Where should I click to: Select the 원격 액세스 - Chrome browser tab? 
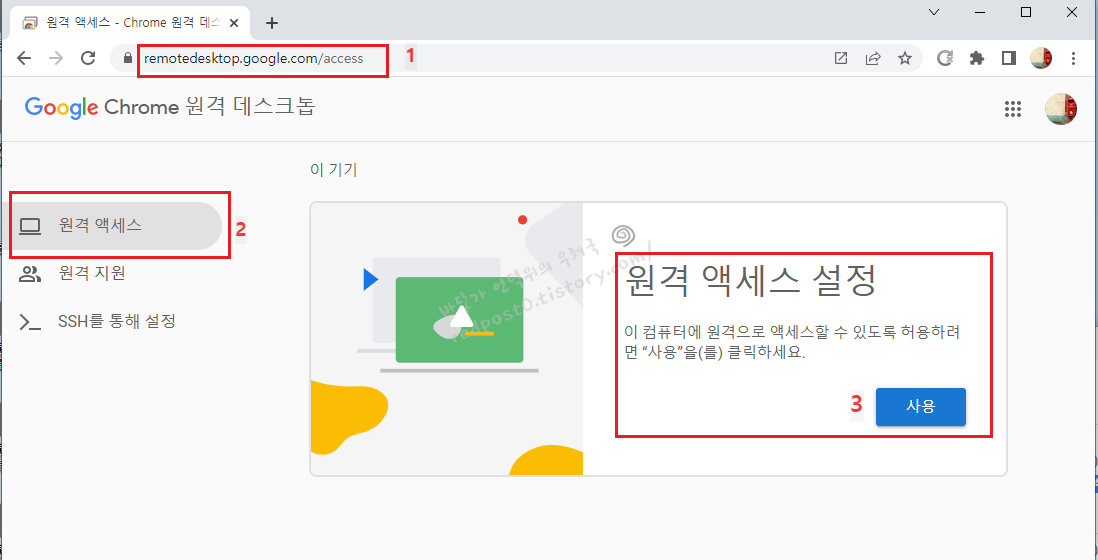[x=130, y=23]
